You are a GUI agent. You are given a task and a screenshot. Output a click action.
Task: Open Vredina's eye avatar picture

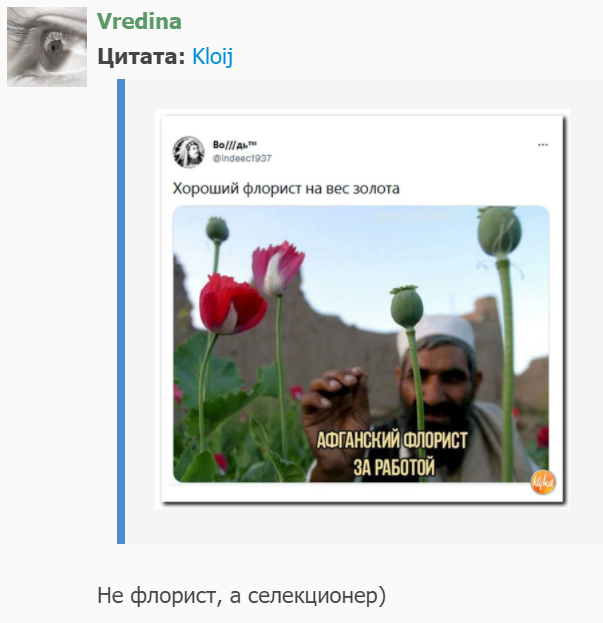point(47,46)
